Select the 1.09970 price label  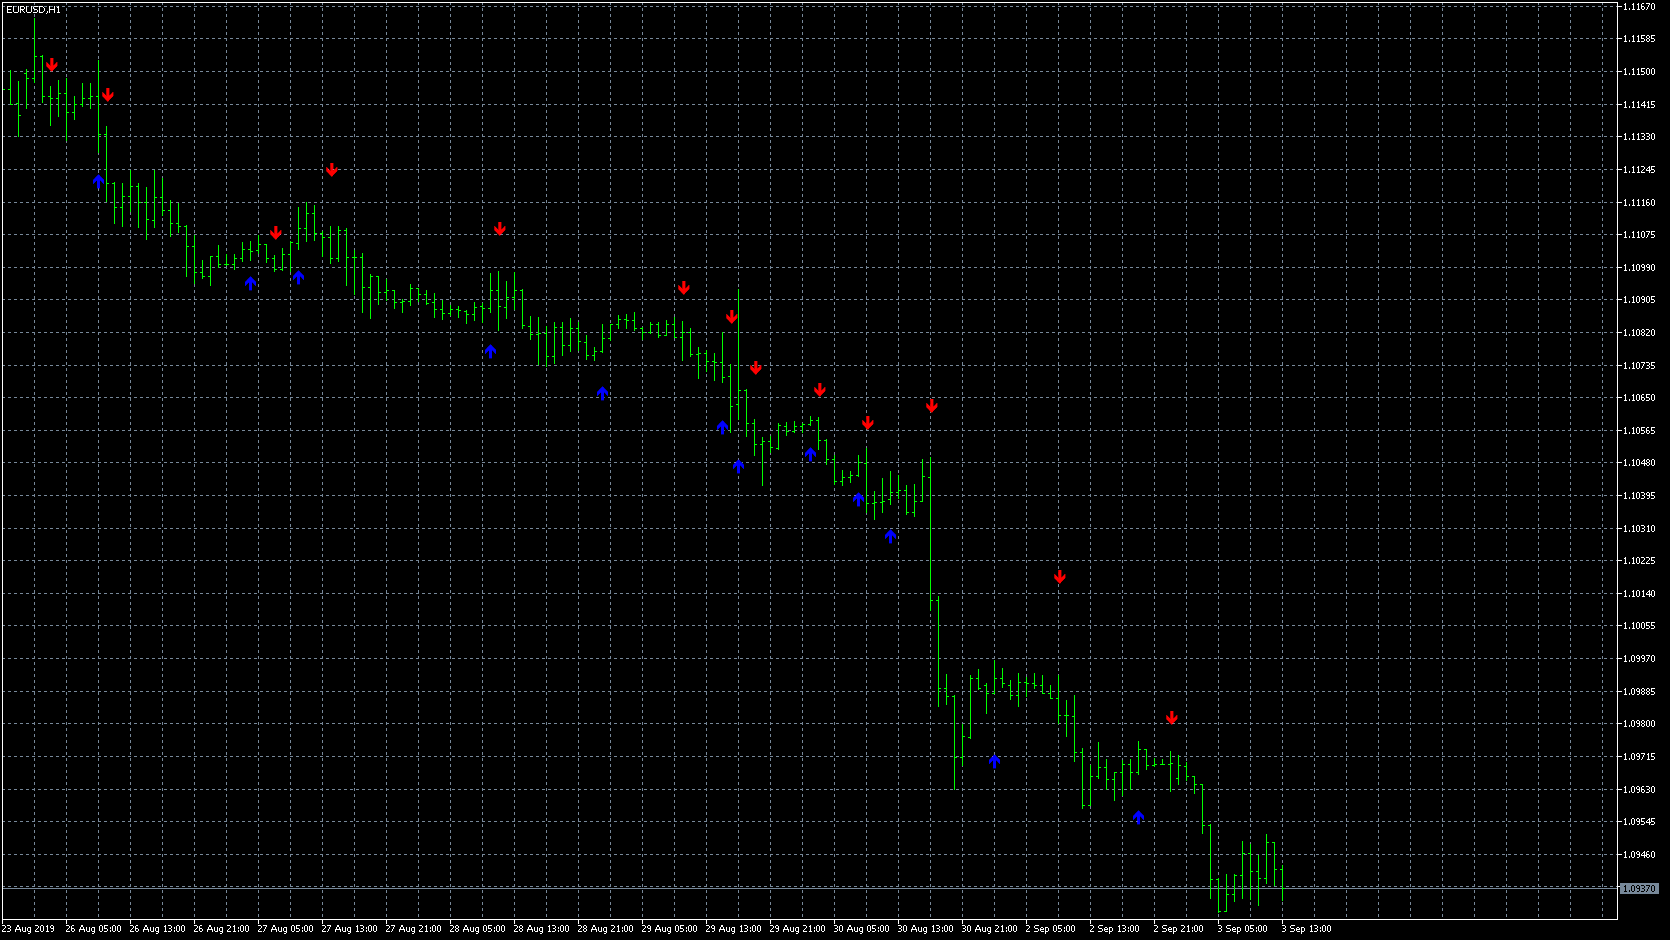click(1640, 659)
